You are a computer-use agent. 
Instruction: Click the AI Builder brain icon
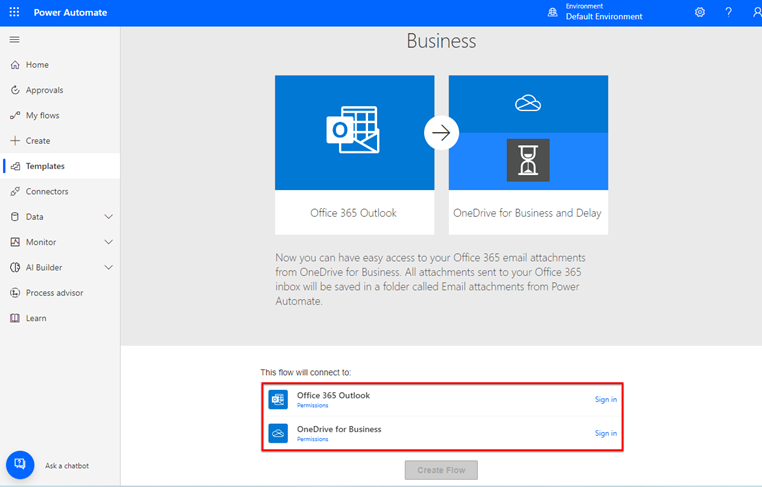pos(15,267)
